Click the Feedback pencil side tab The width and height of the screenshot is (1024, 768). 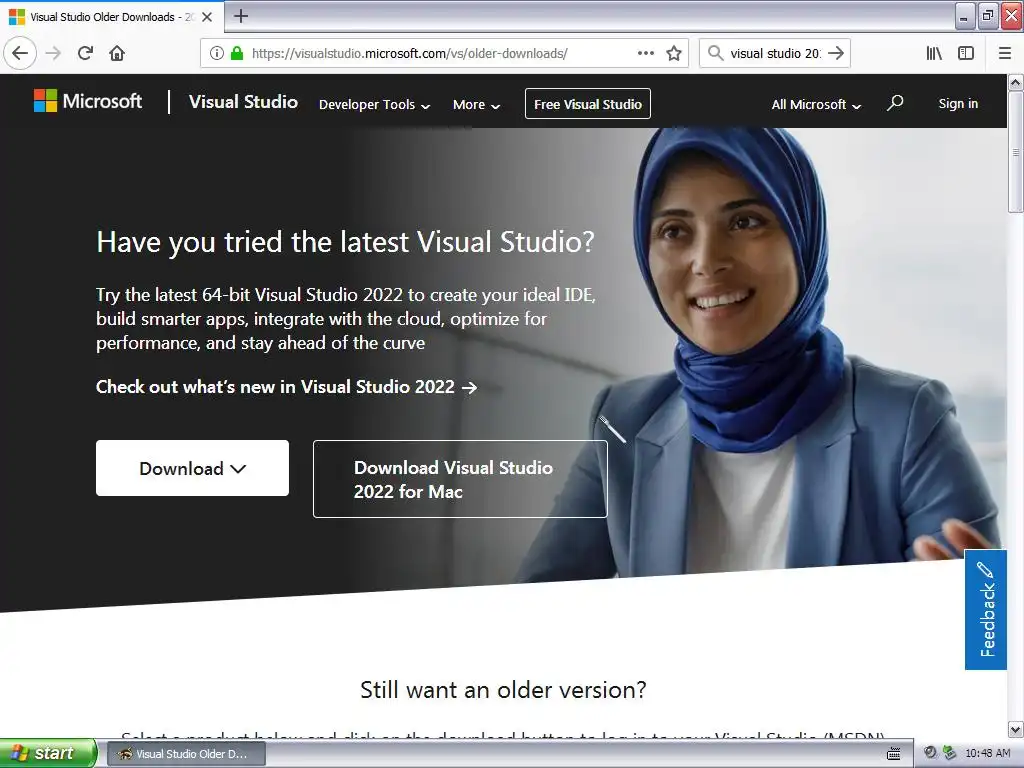click(985, 609)
